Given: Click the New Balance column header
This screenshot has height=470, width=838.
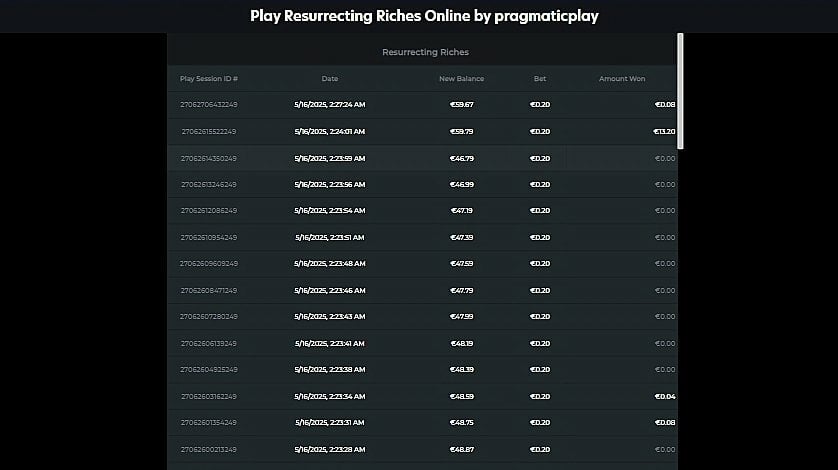Looking at the screenshot, I should click(461, 79).
